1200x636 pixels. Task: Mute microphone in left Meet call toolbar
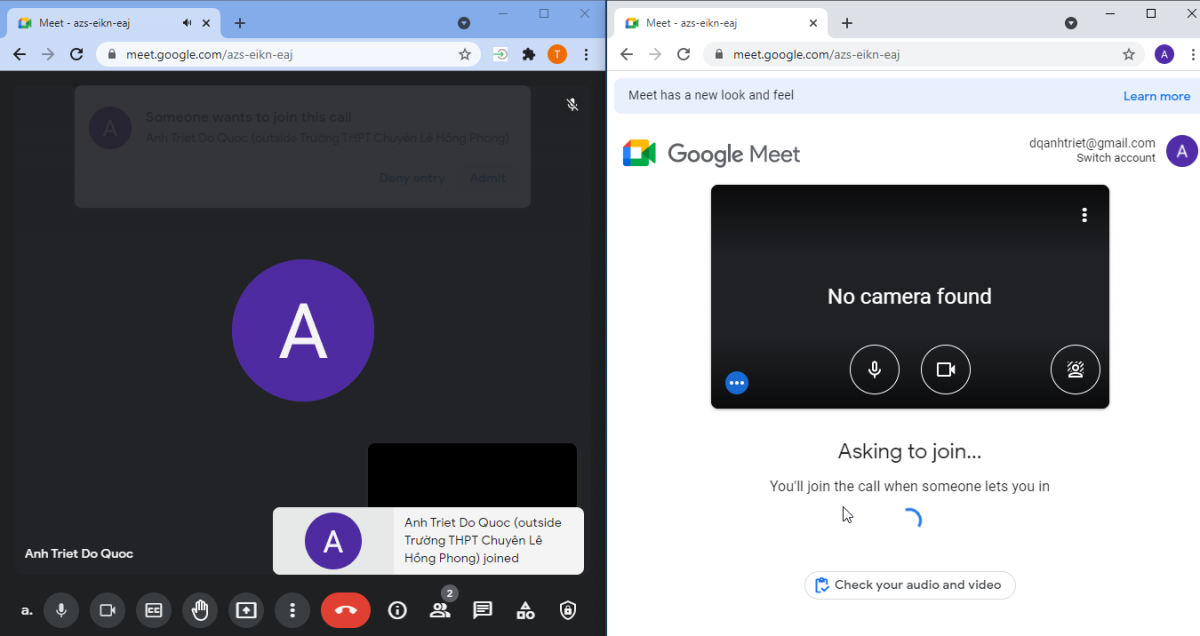[x=62, y=610]
